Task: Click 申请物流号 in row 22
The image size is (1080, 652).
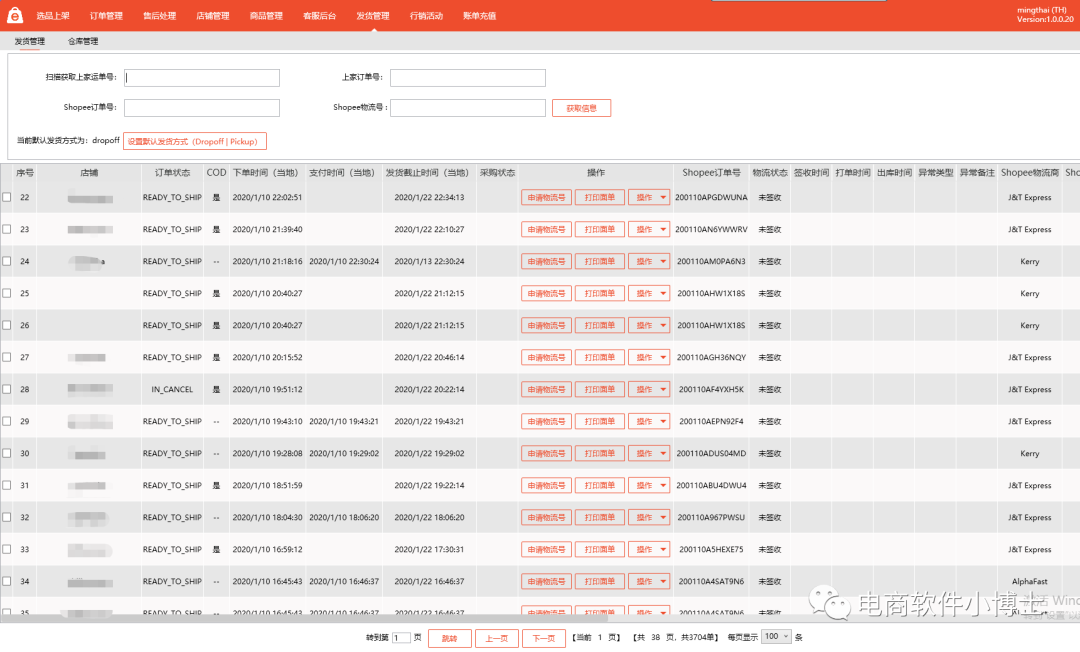Action: 546,198
